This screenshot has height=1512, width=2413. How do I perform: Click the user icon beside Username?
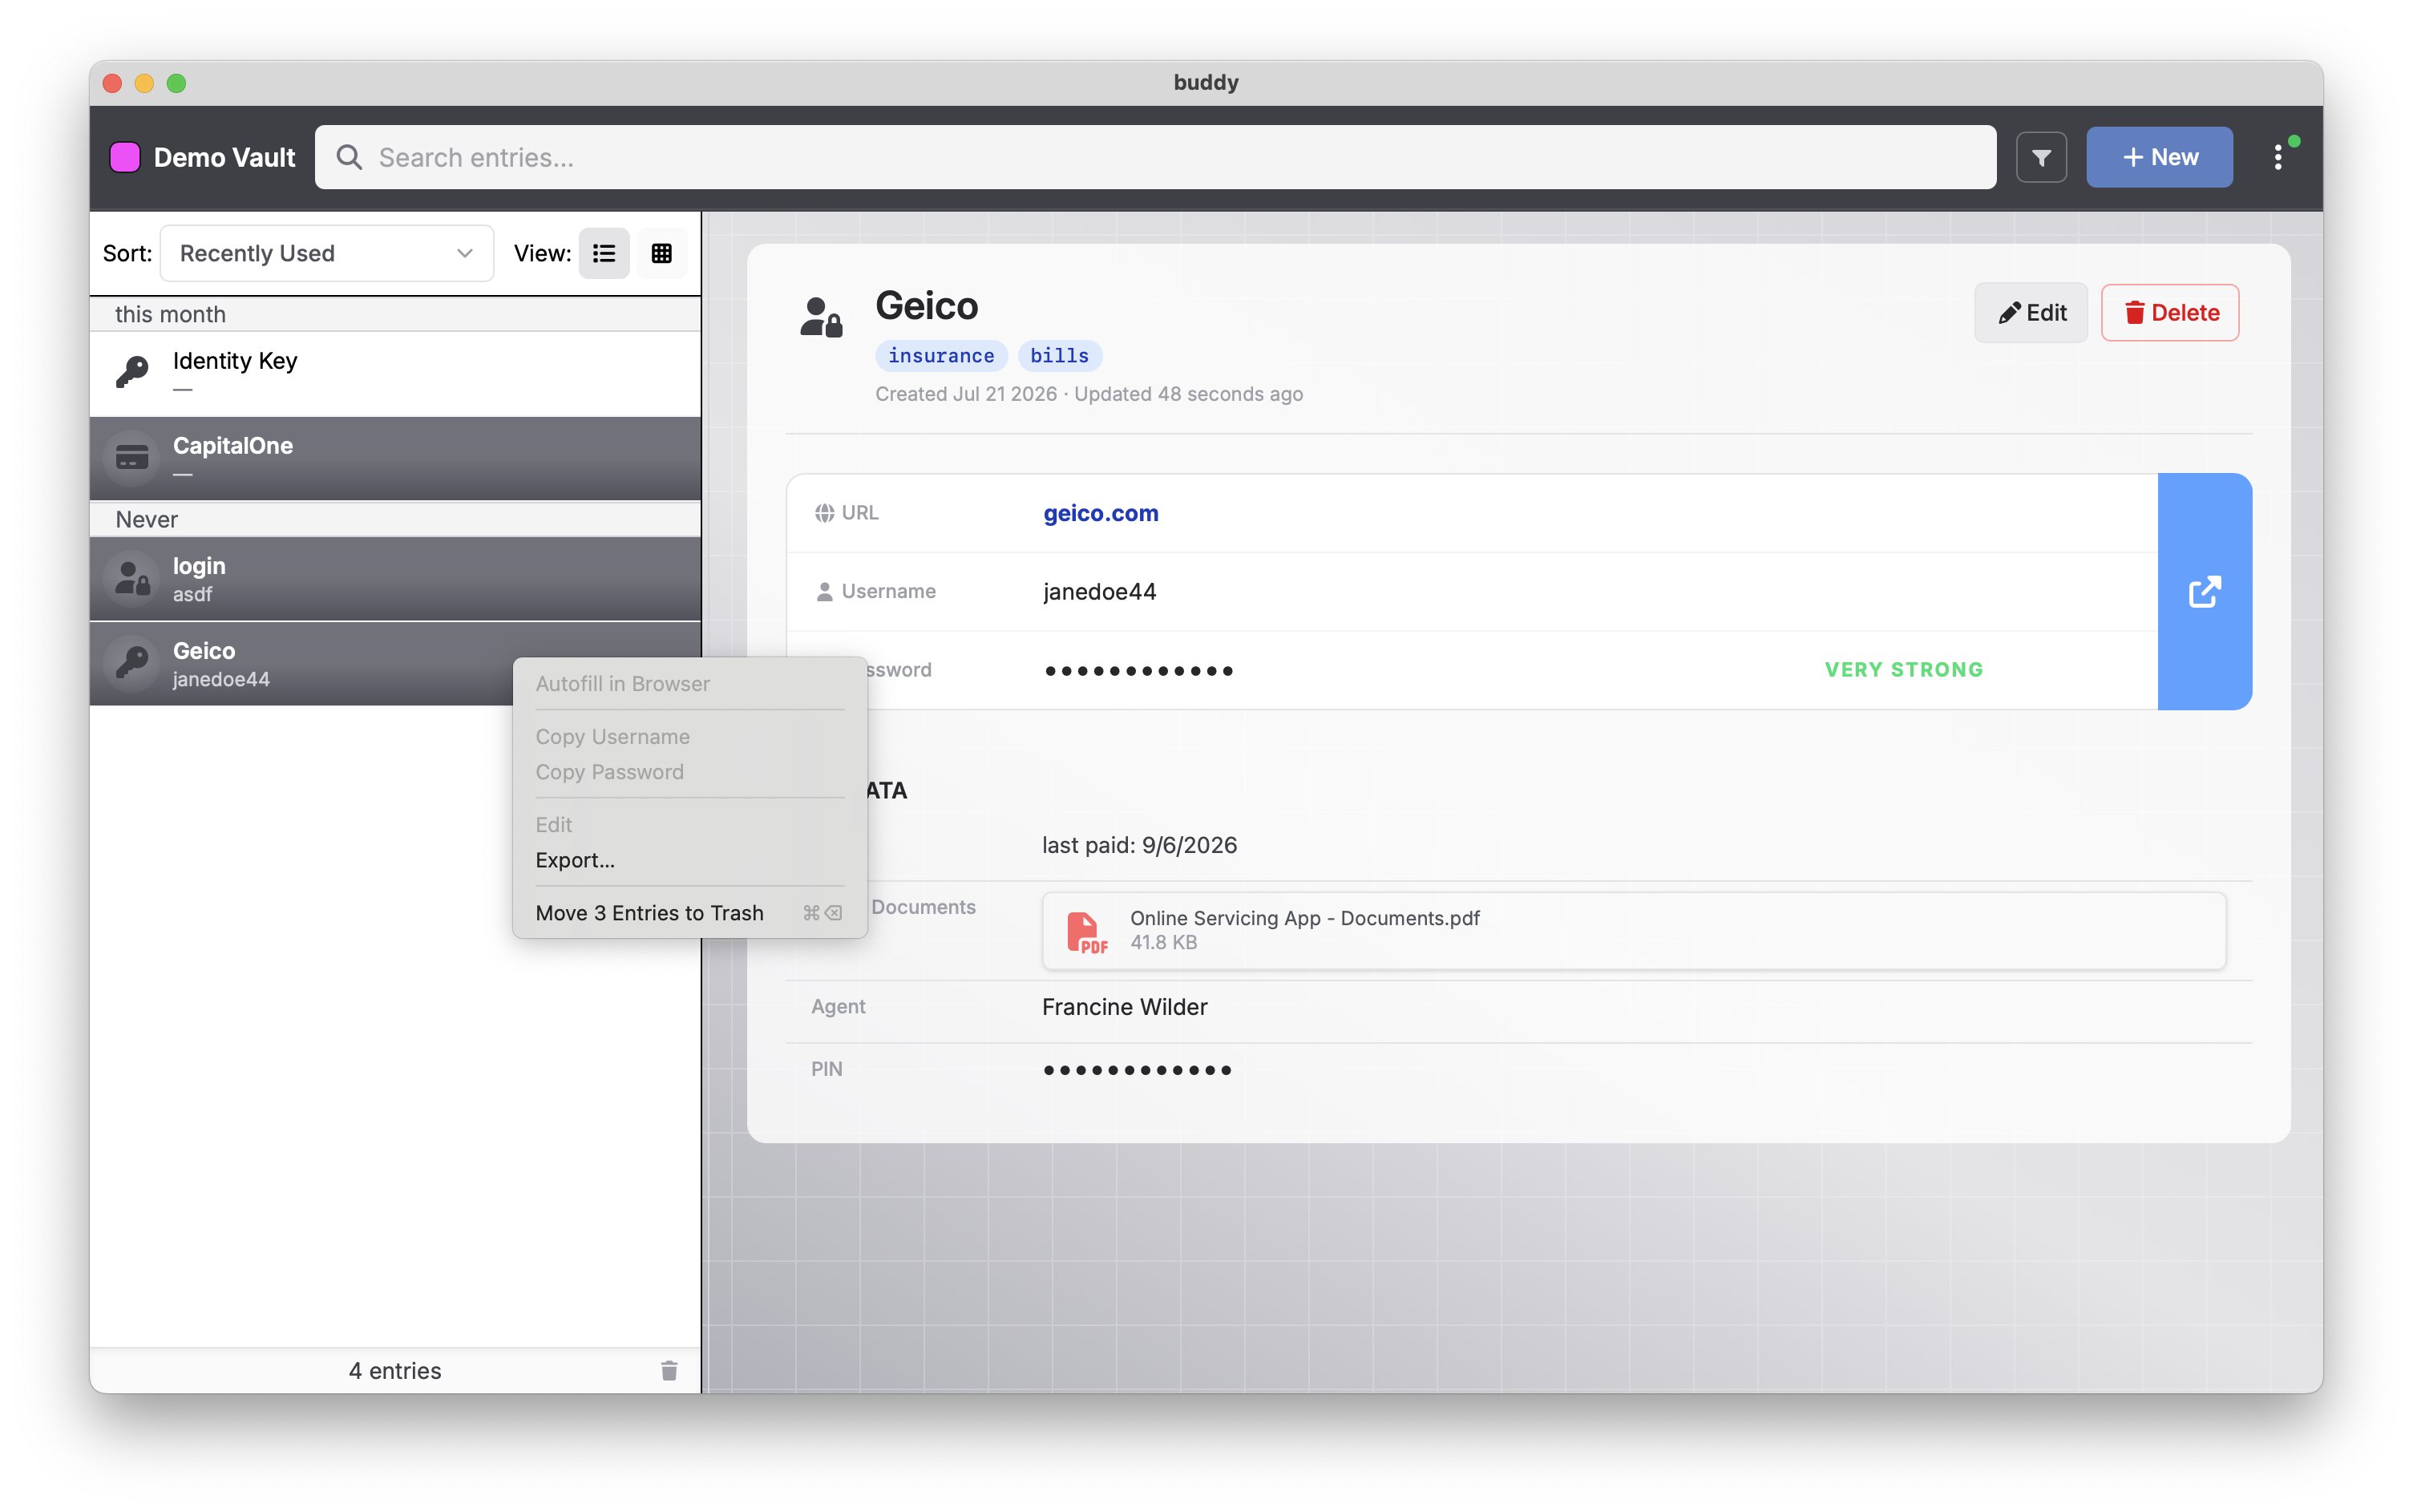click(x=824, y=592)
